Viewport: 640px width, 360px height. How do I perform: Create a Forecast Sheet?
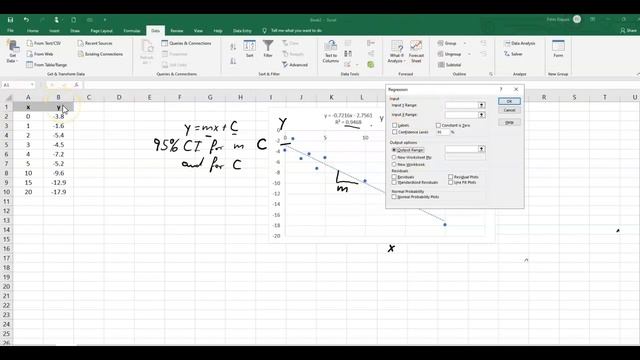pos(416,52)
